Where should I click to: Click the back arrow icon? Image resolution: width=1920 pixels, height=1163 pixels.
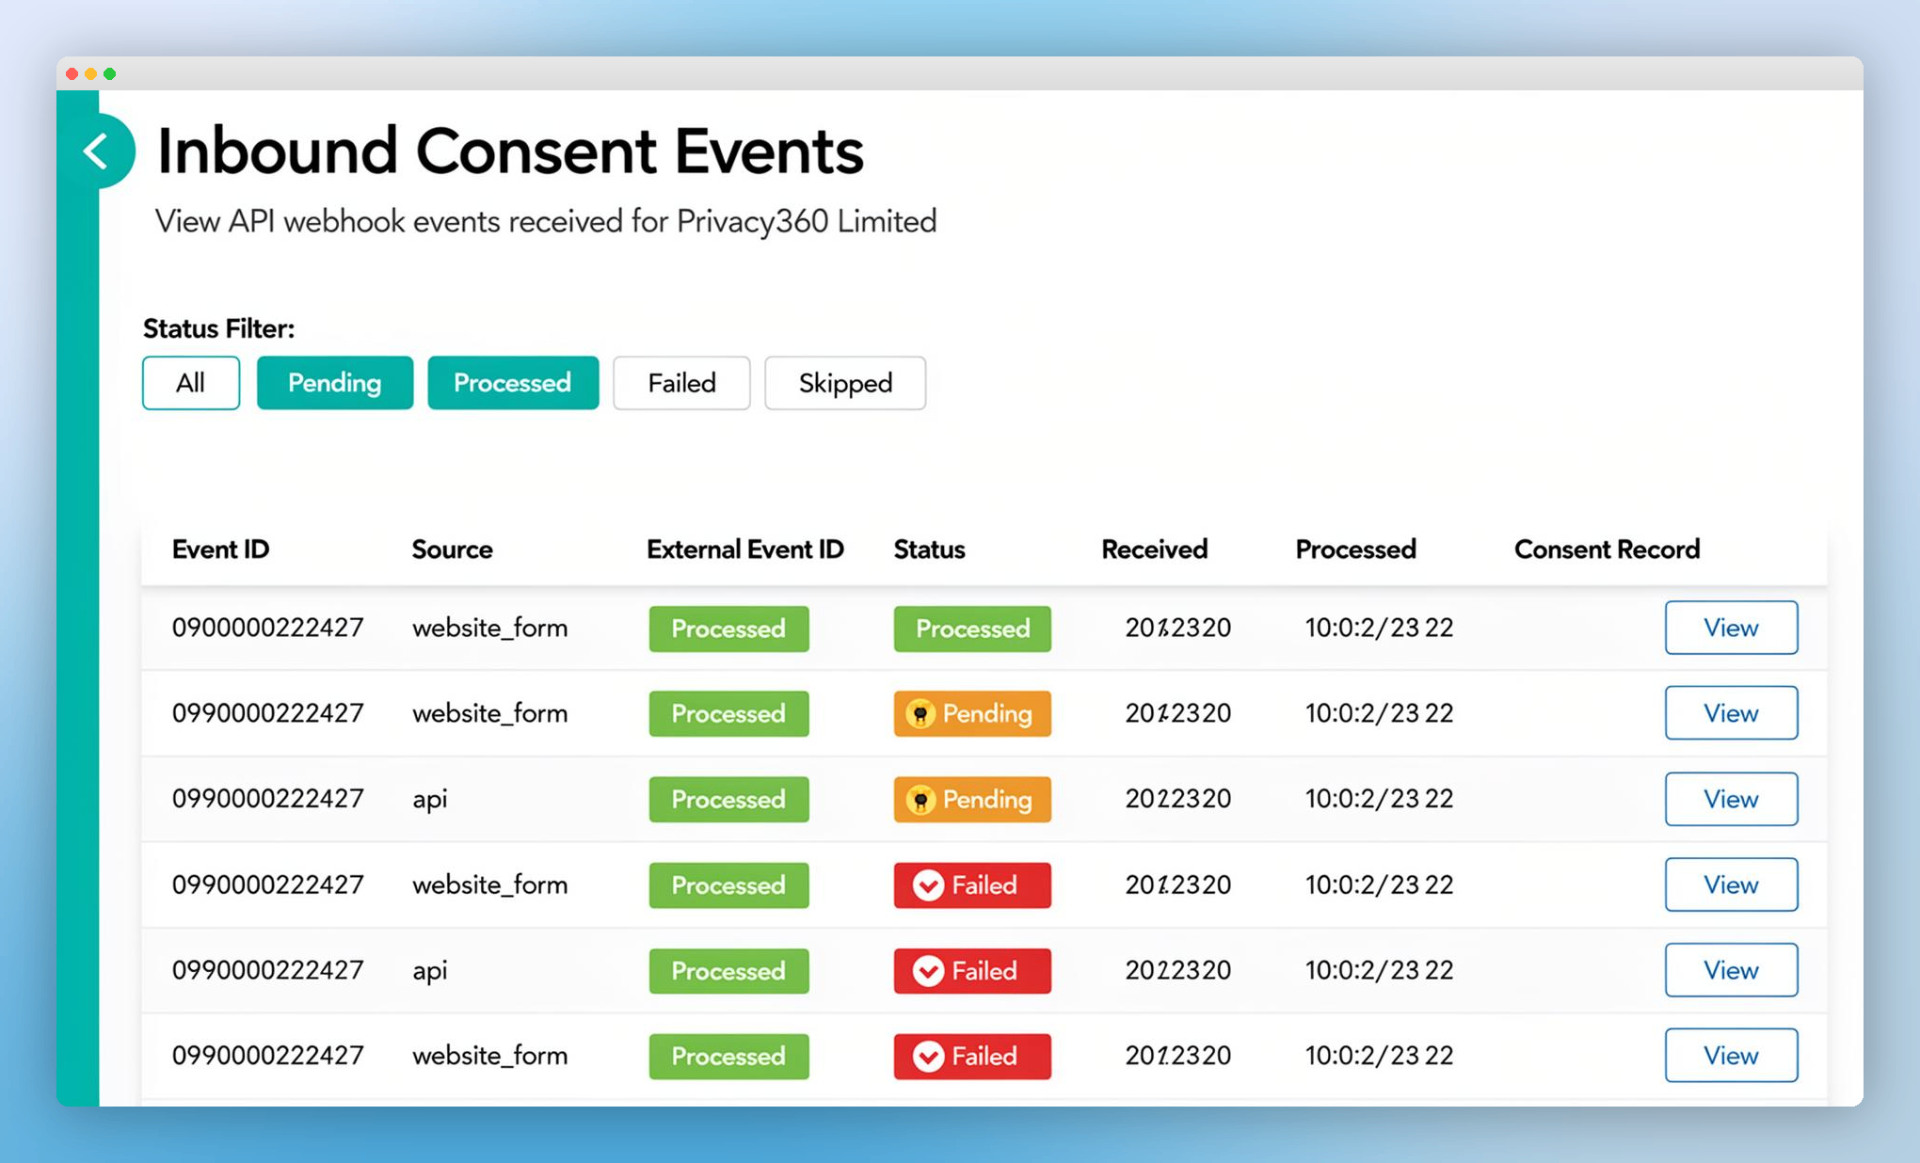point(97,152)
